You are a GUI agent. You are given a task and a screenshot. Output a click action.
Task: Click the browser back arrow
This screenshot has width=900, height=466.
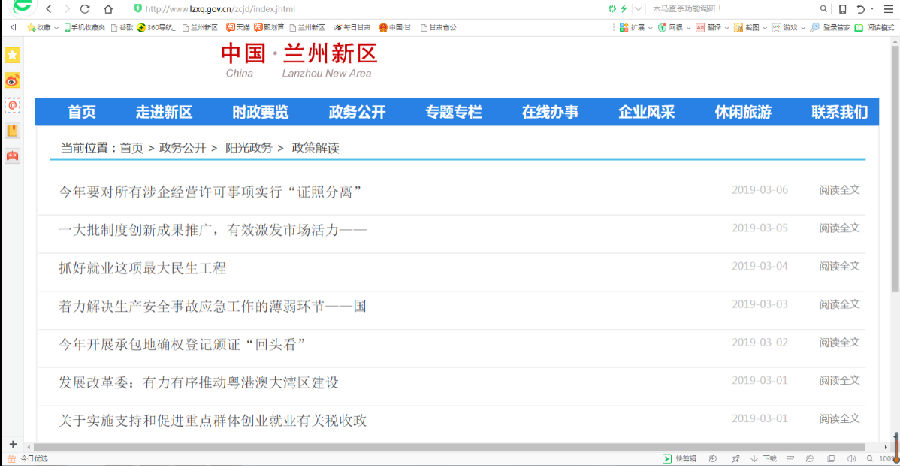[49, 9]
